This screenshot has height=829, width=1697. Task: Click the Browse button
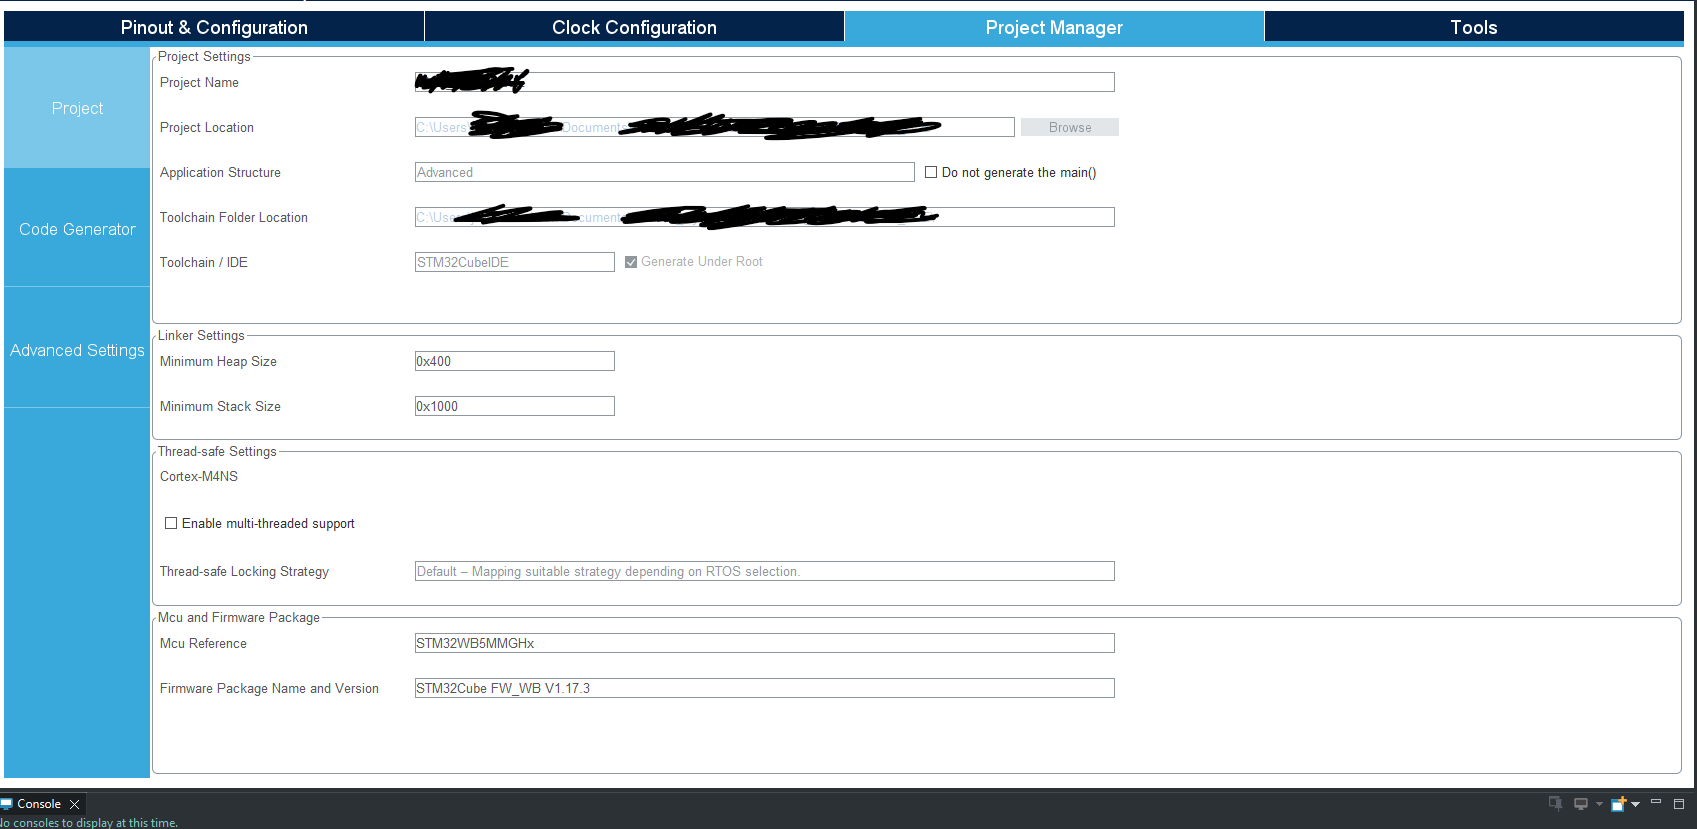(1070, 127)
